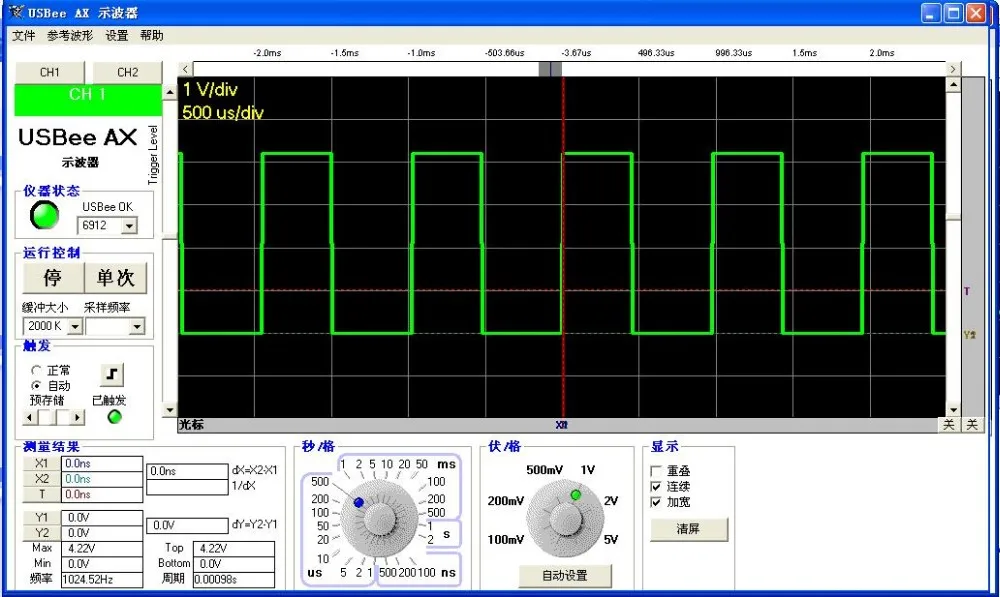Click the USBee application title bar icon
Image resolution: width=1000 pixels, height=597 pixels.
coord(16,12)
